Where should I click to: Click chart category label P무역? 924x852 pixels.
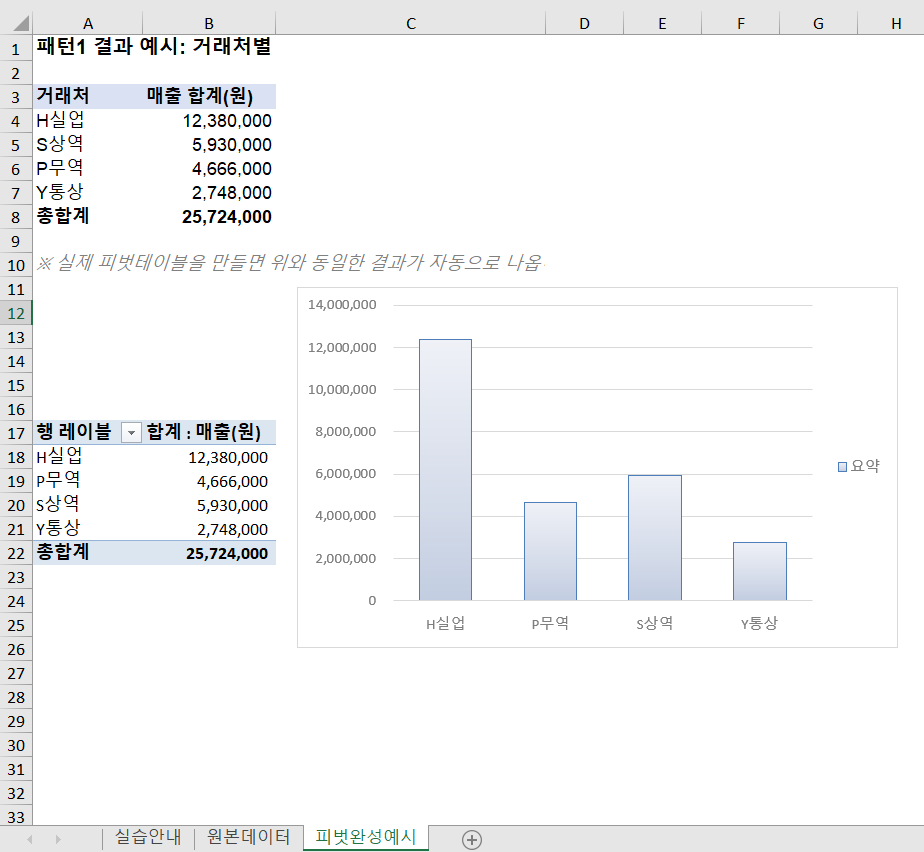click(x=550, y=623)
